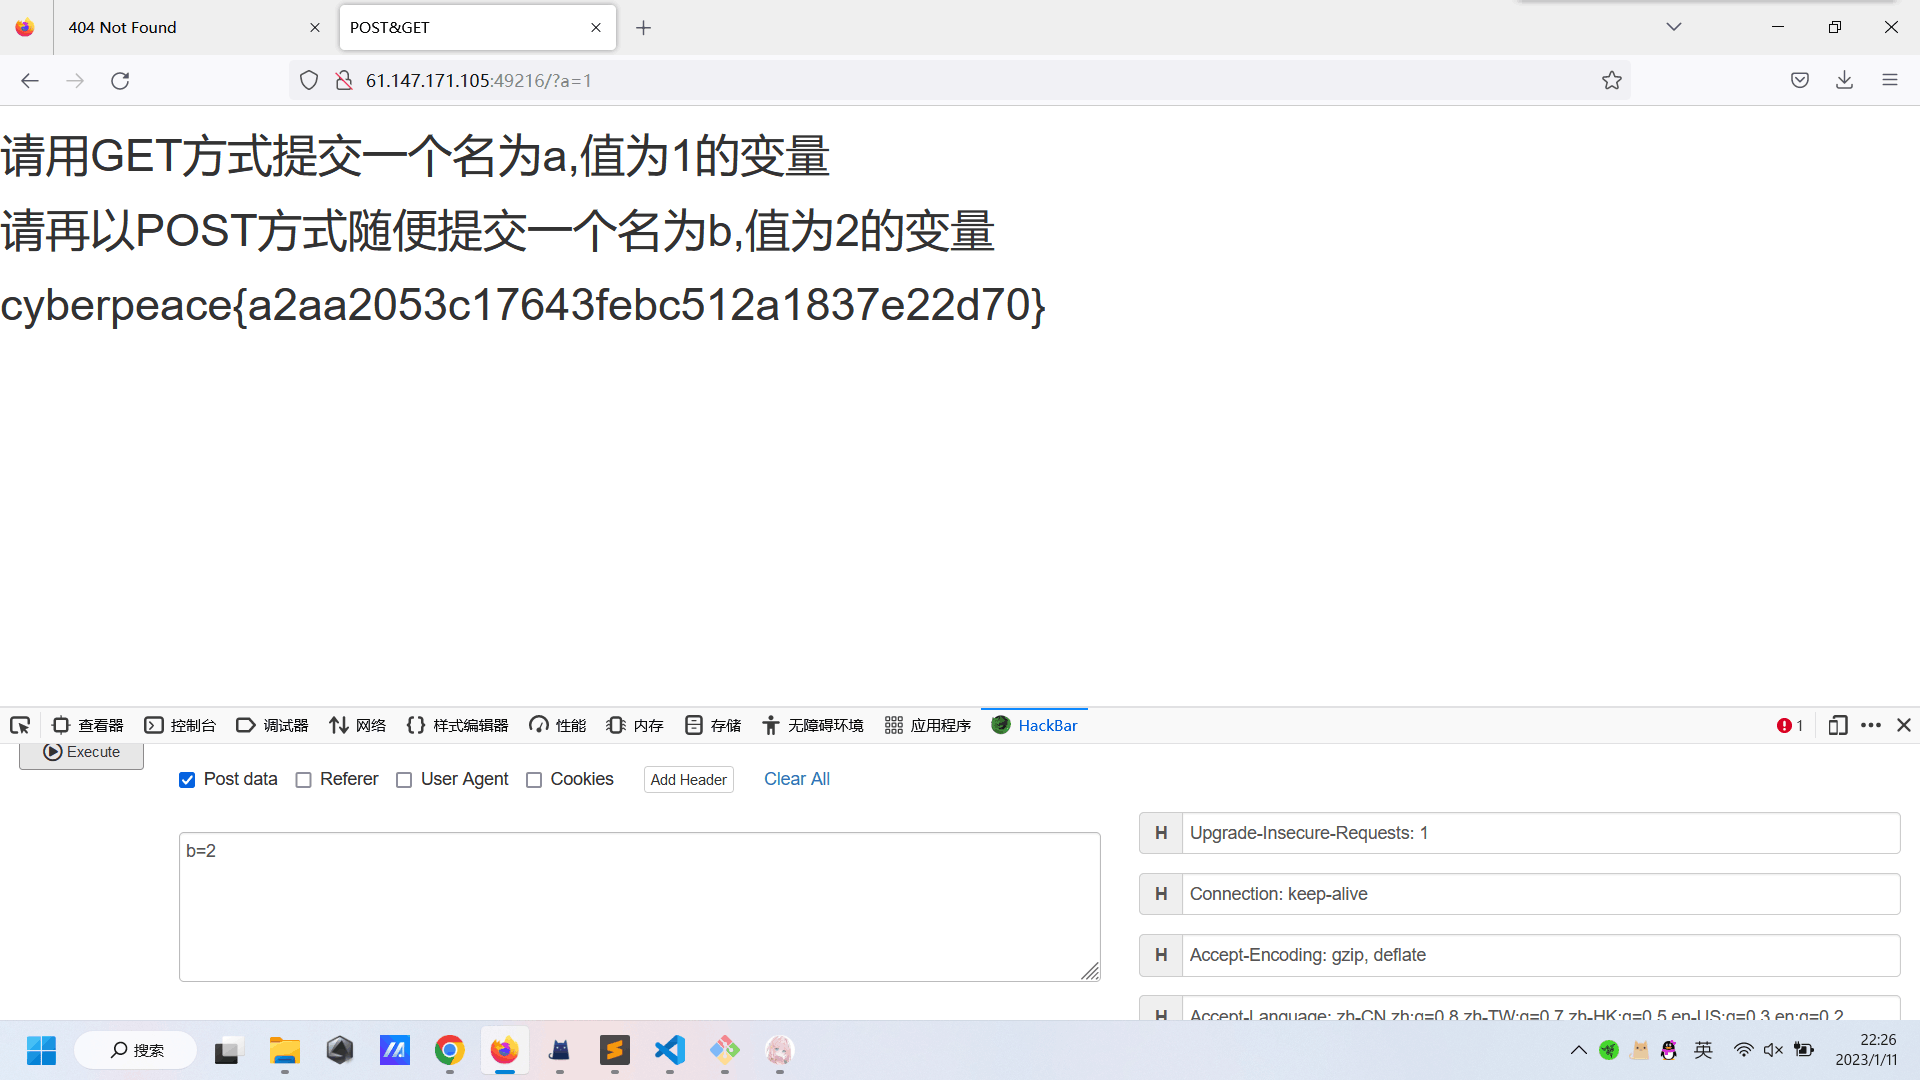Expand the list all tabs dropdown
Screen dimensions: 1920x1080
pyautogui.click(x=1673, y=27)
